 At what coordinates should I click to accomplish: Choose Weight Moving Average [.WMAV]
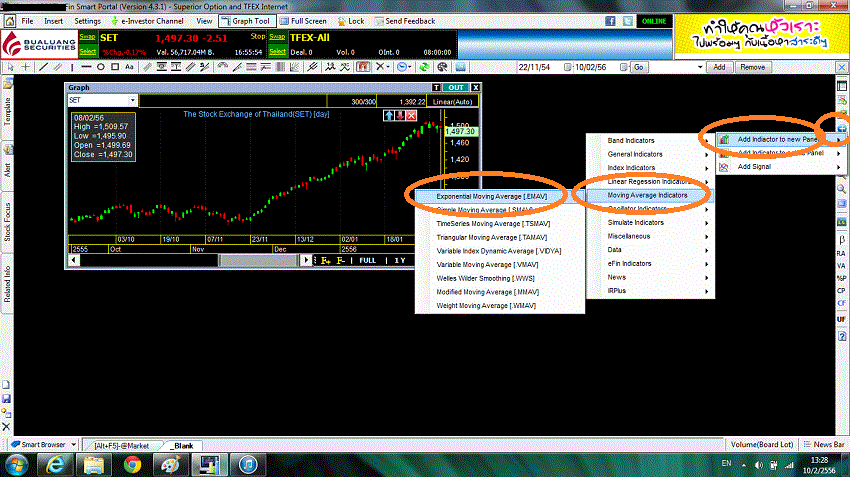[499, 306]
